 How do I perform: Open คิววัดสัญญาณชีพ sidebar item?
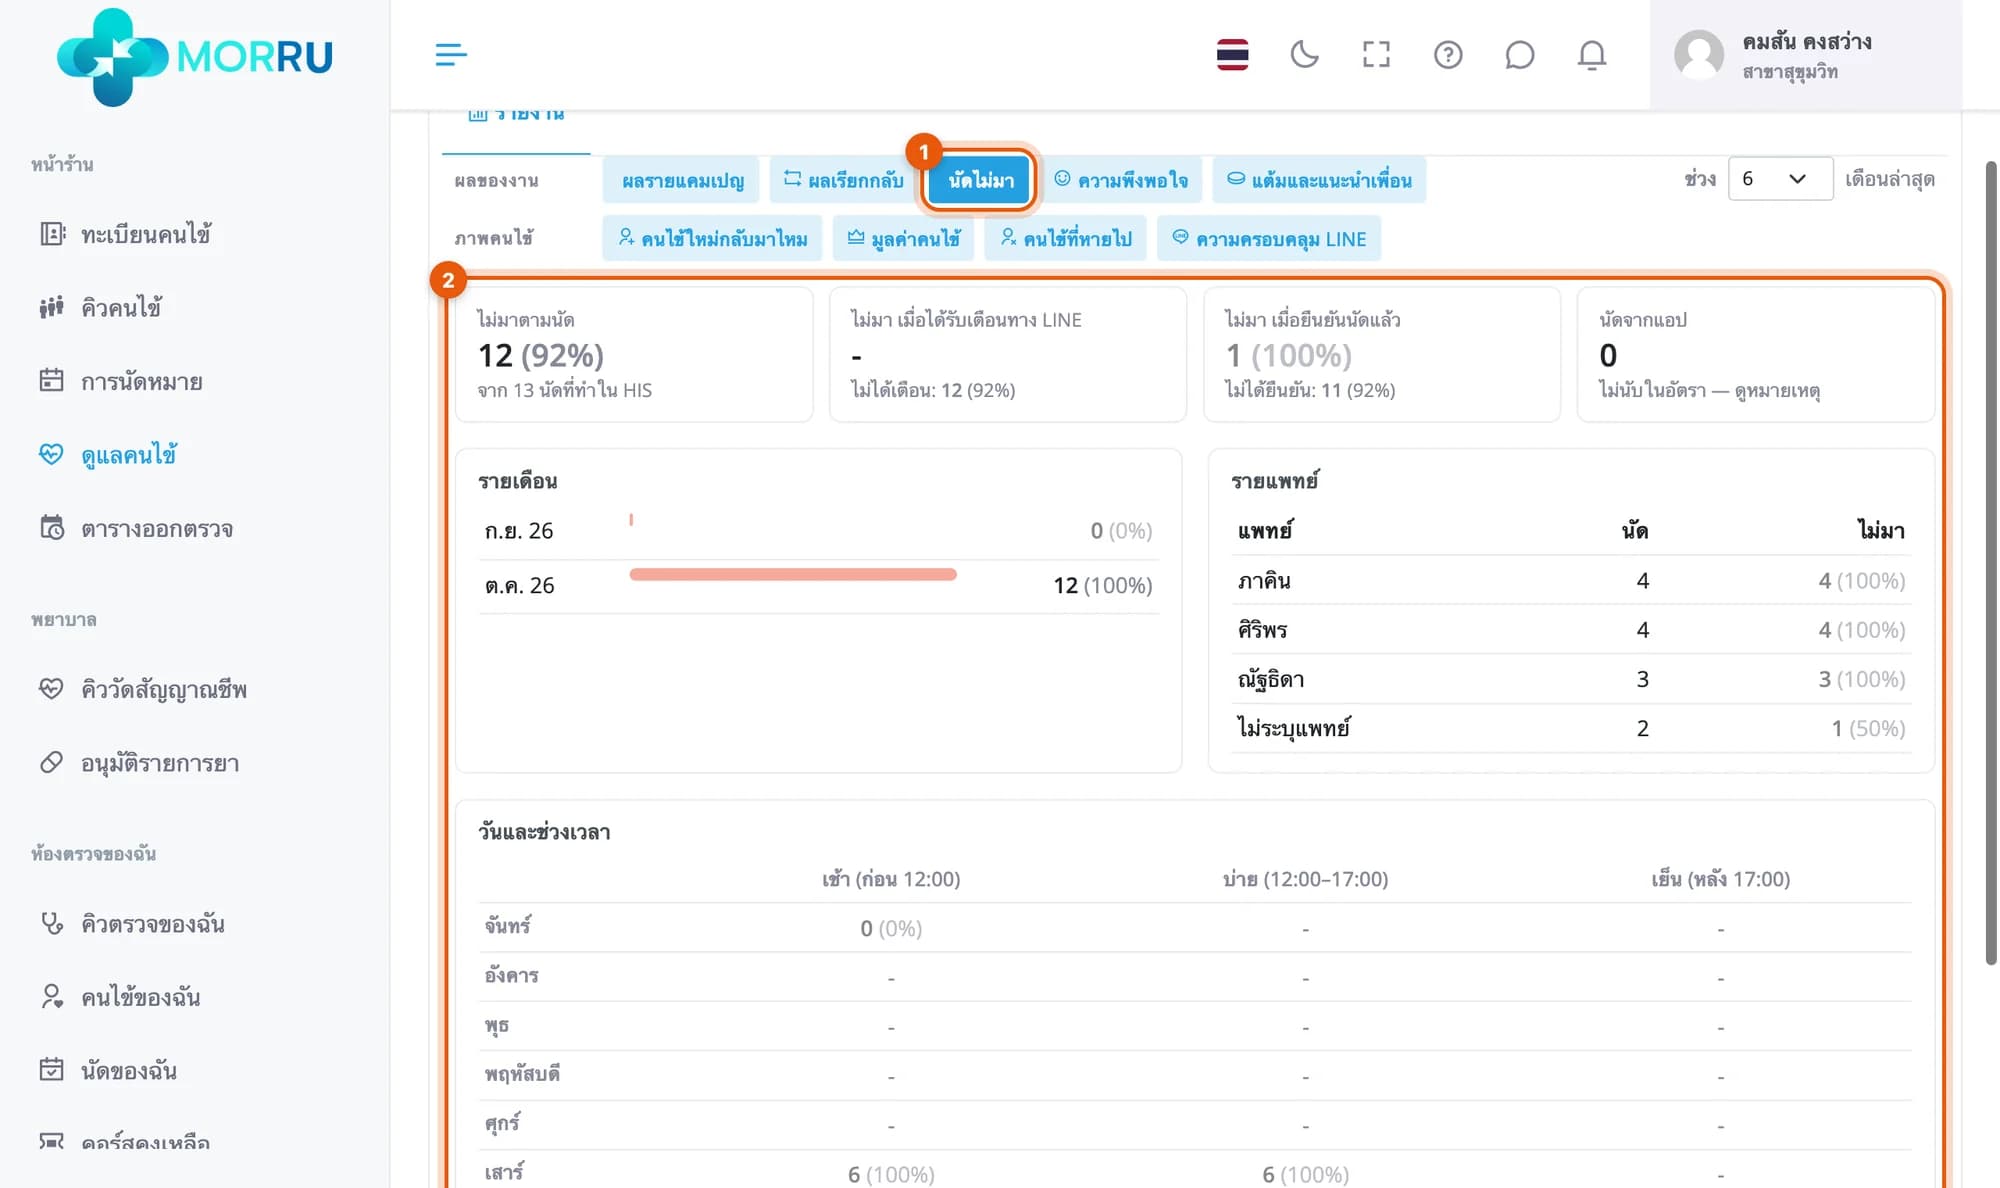(x=143, y=689)
